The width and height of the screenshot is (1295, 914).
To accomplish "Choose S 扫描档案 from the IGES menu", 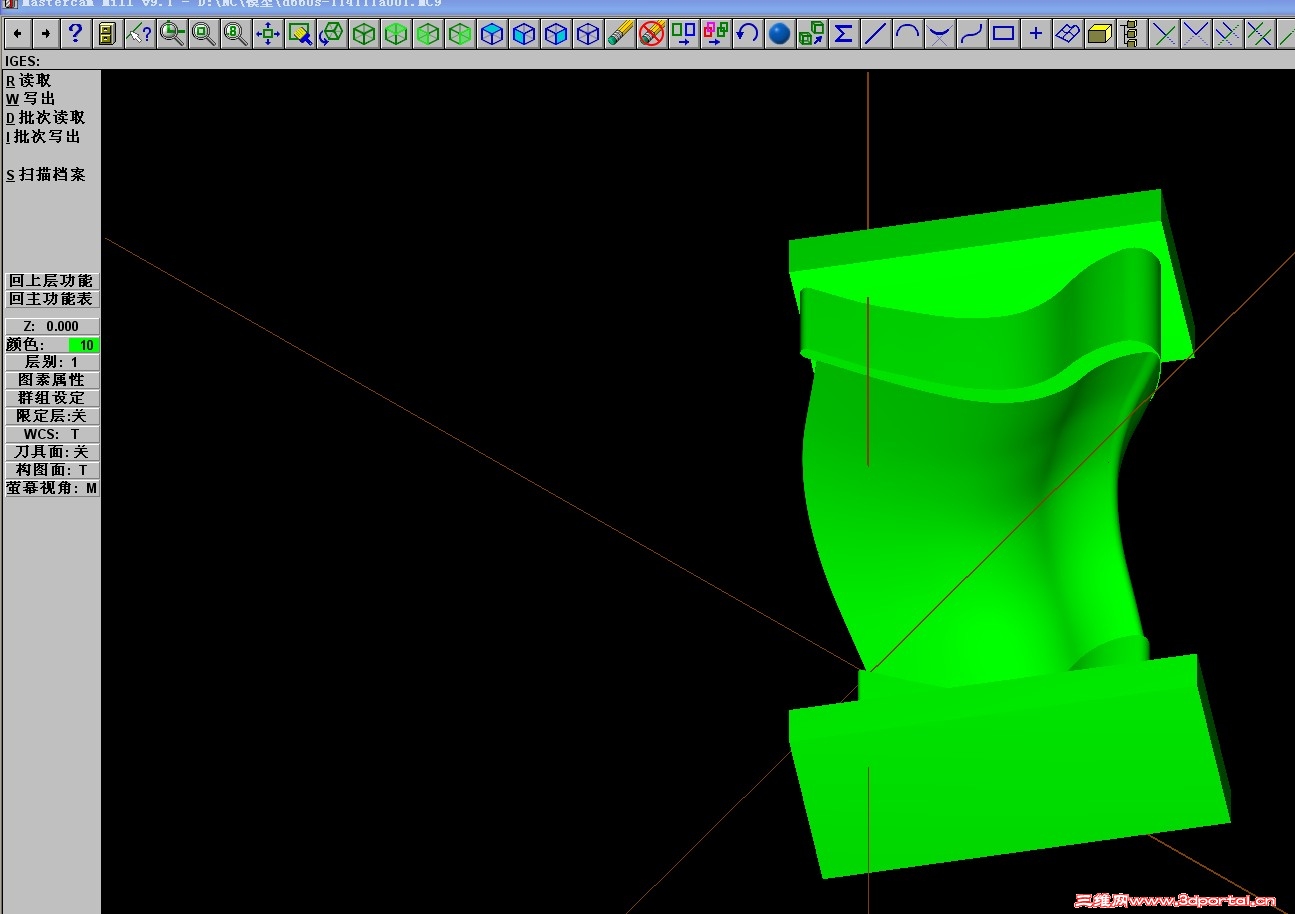I will click(46, 175).
